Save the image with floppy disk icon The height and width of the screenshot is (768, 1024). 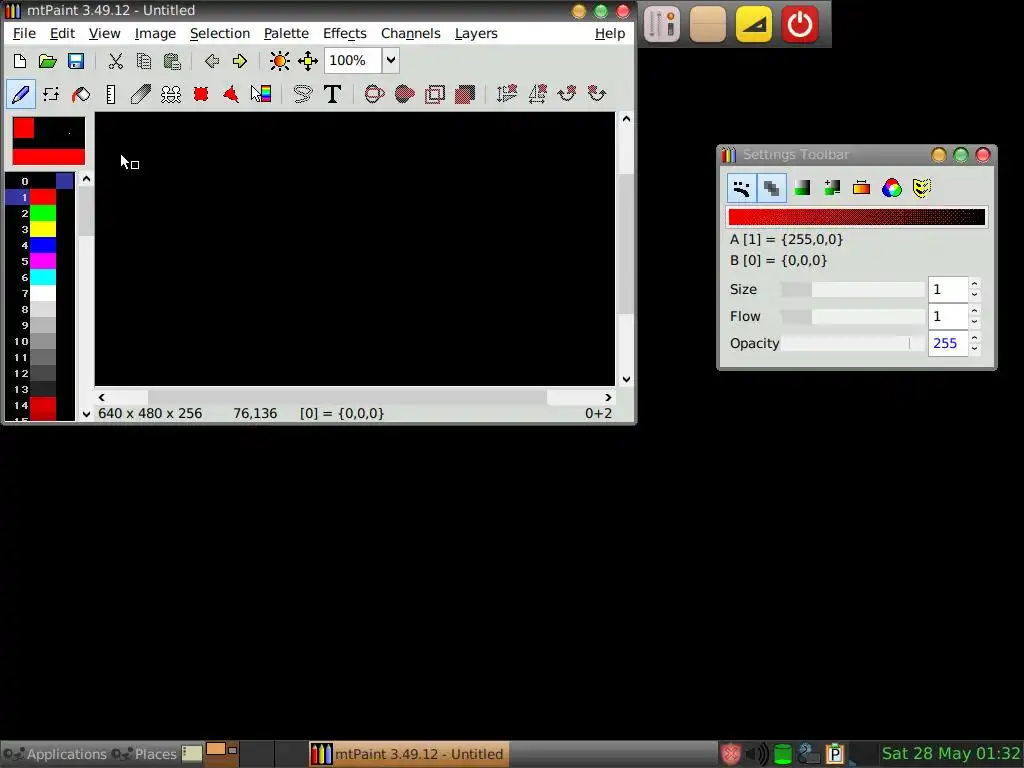pyautogui.click(x=76, y=61)
